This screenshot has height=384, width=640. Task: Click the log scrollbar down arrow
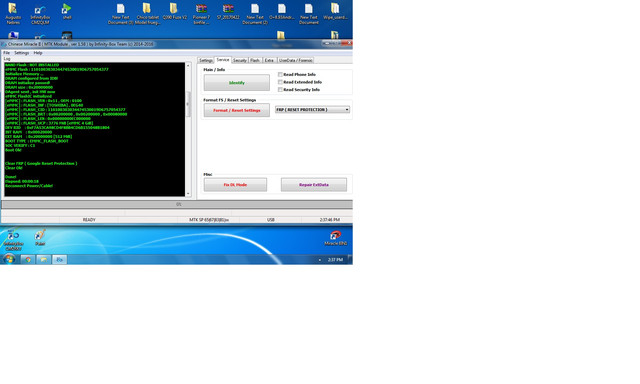188,194
